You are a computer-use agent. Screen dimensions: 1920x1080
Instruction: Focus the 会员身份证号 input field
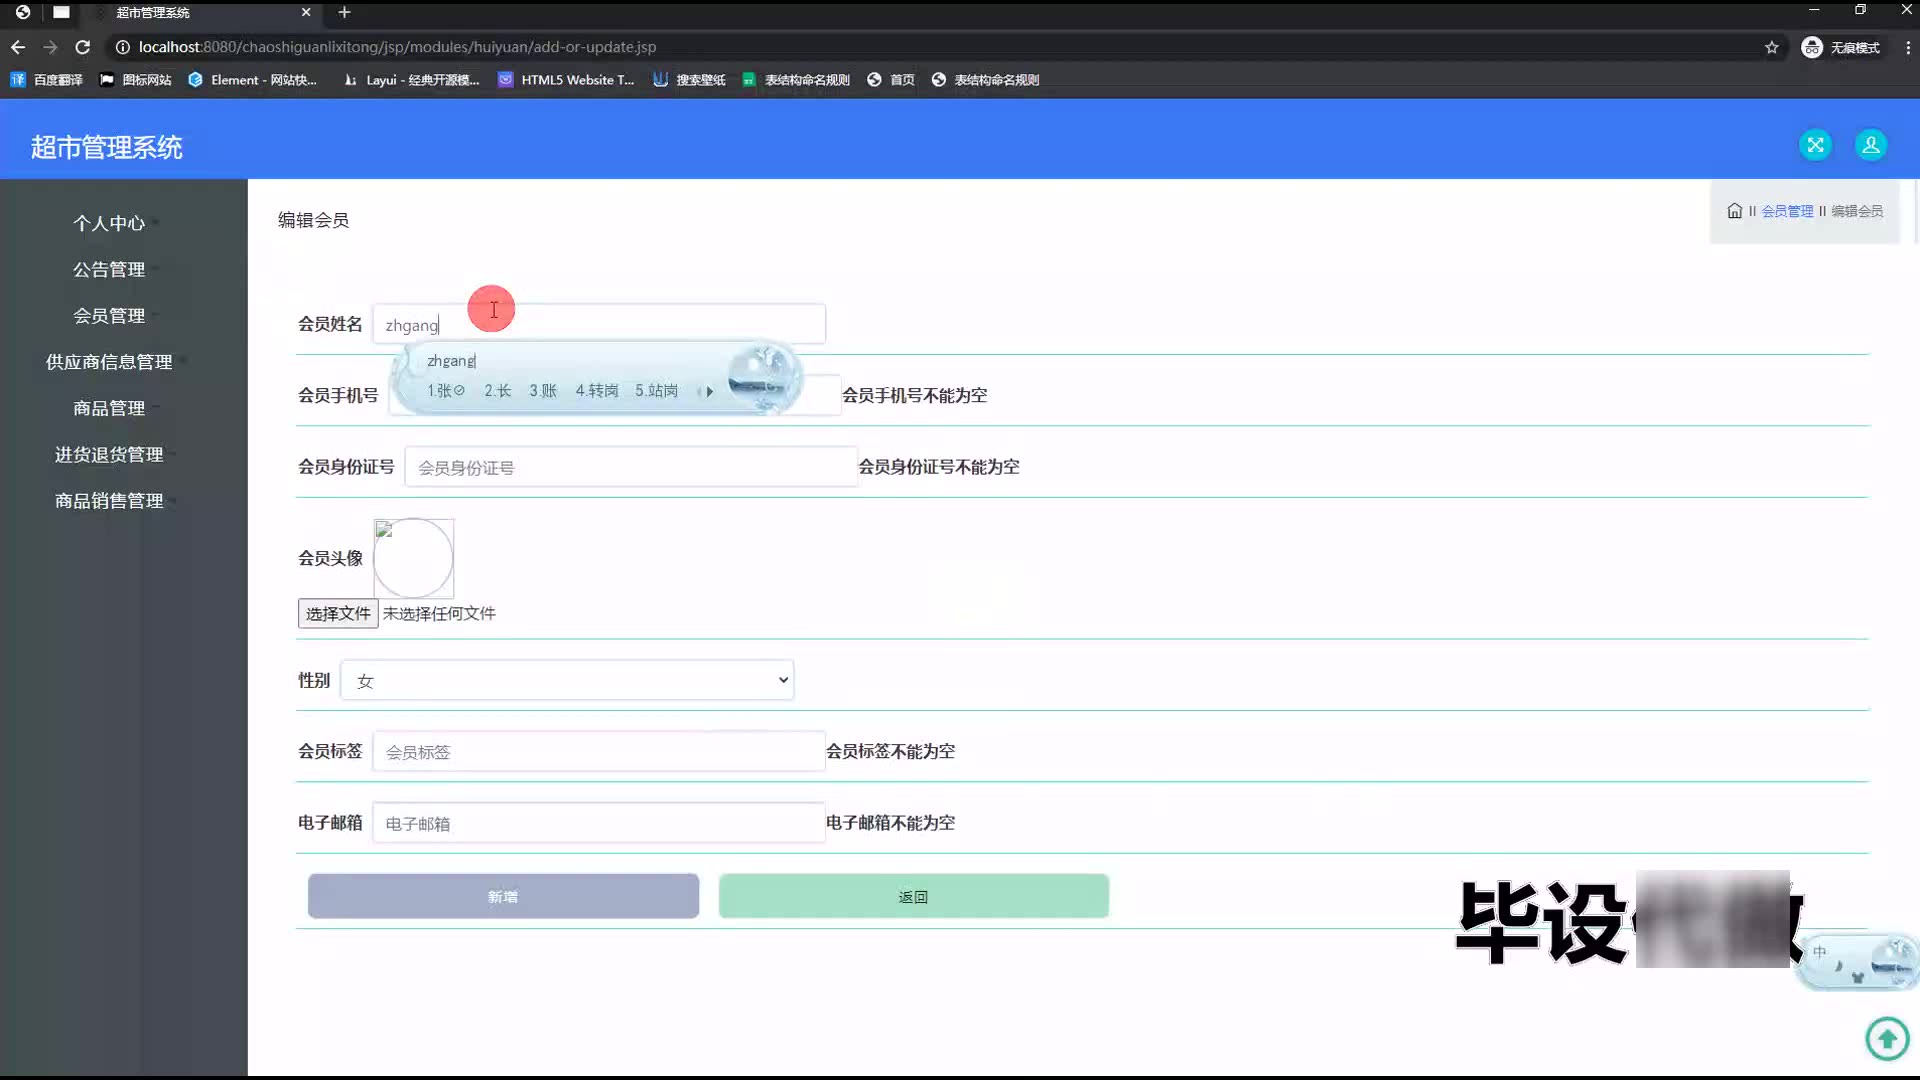pyautogui.click(x=631, y=467)
